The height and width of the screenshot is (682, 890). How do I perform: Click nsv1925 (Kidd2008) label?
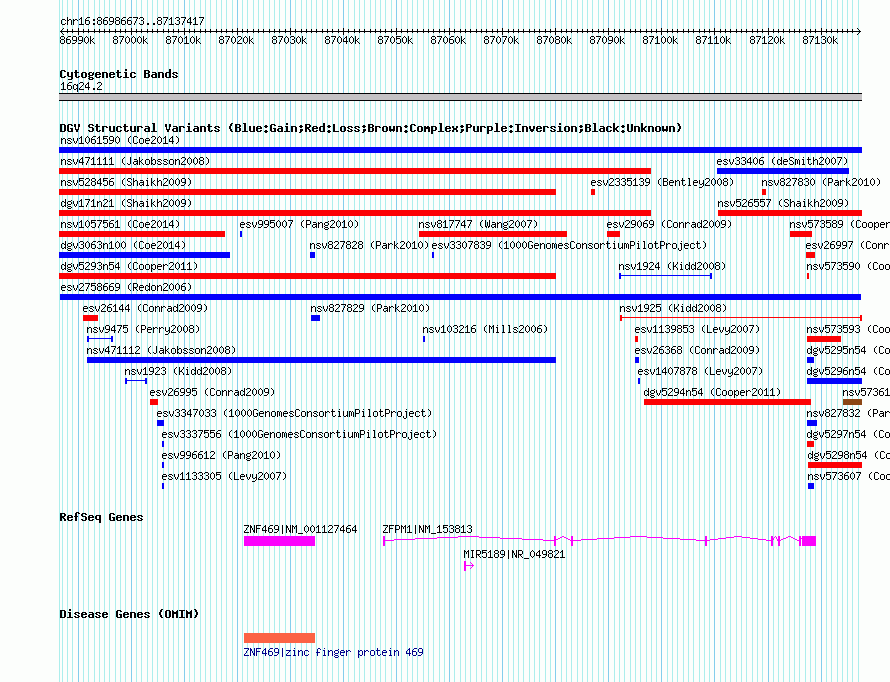point(673,308)
